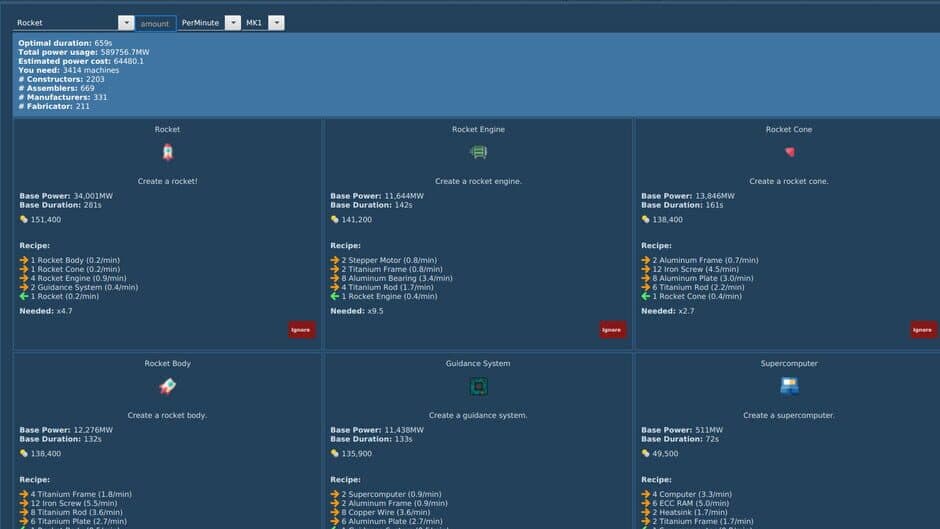The height and width of the screenshot is (529, 940).
Task: Click the coin icon next to 141,200
Action: click(335, 220)
